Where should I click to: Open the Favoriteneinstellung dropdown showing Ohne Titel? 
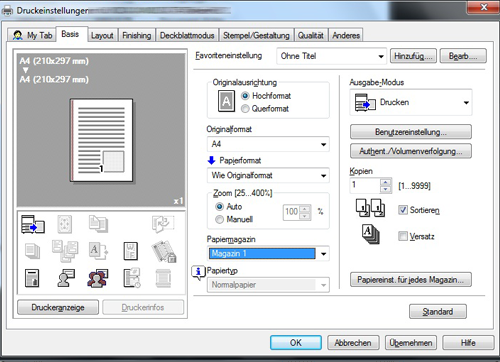(331, 56)
